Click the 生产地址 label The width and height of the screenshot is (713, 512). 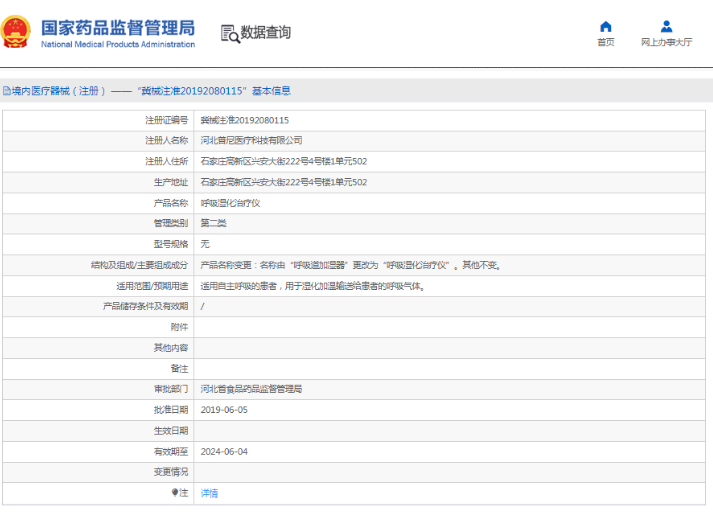(171, 182)
